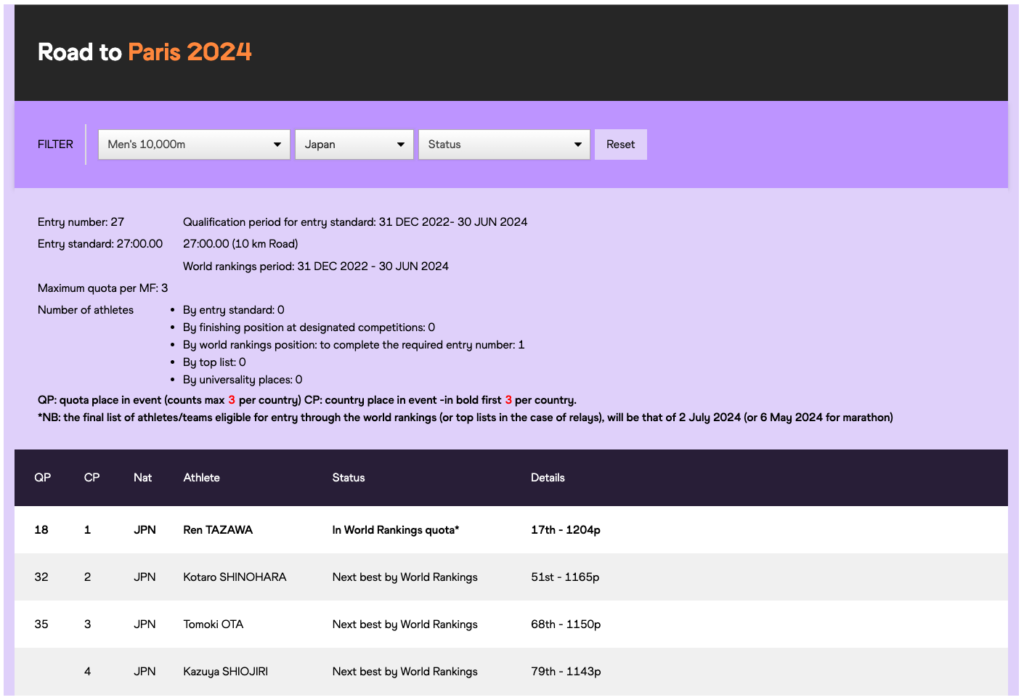Click Kotaro SHINOHARA's 51st - 1165p details
The width and height of the screenshot is (1024, 700).
pyautogui.click(x=566, y=577)
